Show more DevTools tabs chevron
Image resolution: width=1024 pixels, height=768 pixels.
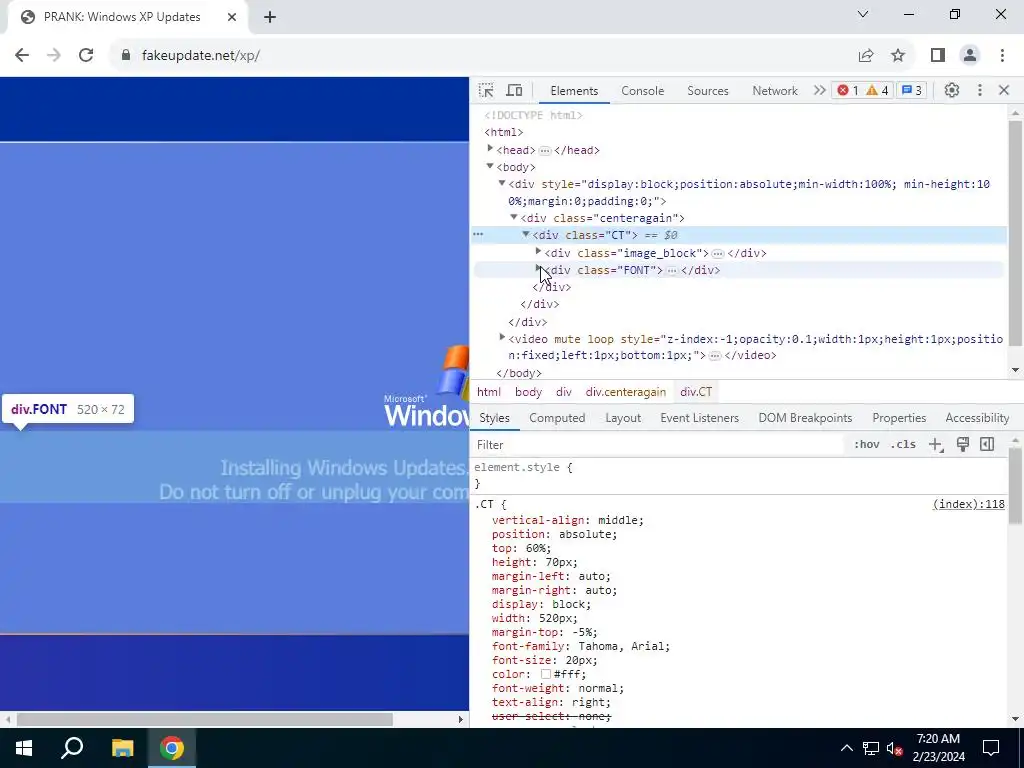(819, 90)
